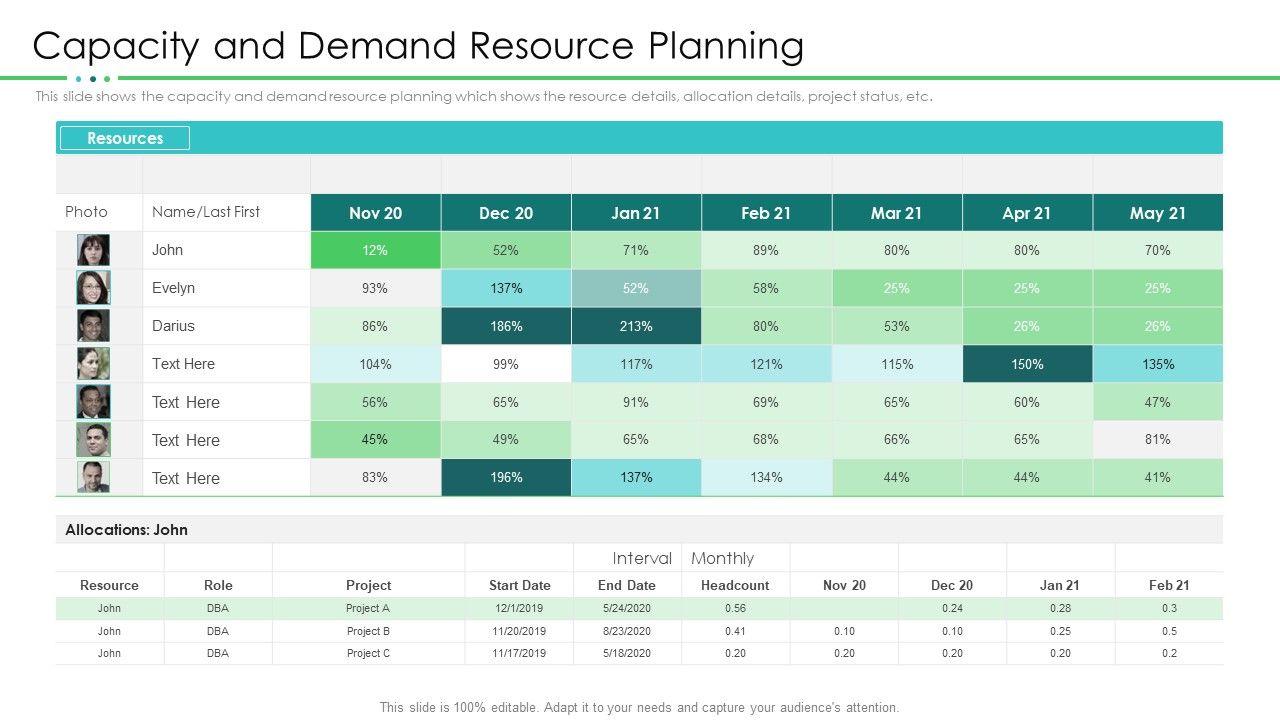Select Evelyn's 137% Dec 20 cell

[506, 288]
